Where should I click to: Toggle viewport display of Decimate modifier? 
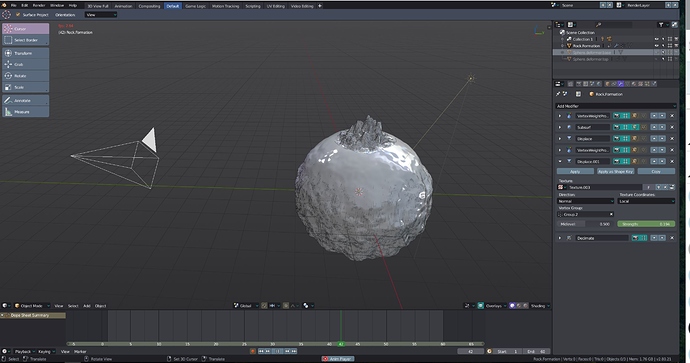point(643,238)
